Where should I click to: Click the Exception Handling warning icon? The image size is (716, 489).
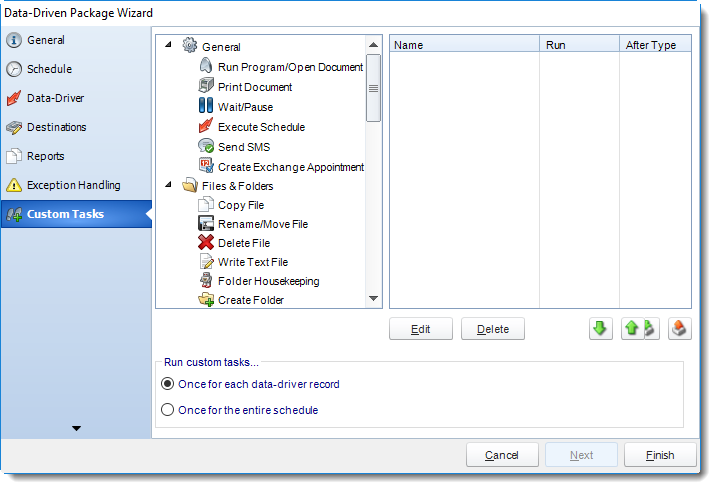click(14, 185)
